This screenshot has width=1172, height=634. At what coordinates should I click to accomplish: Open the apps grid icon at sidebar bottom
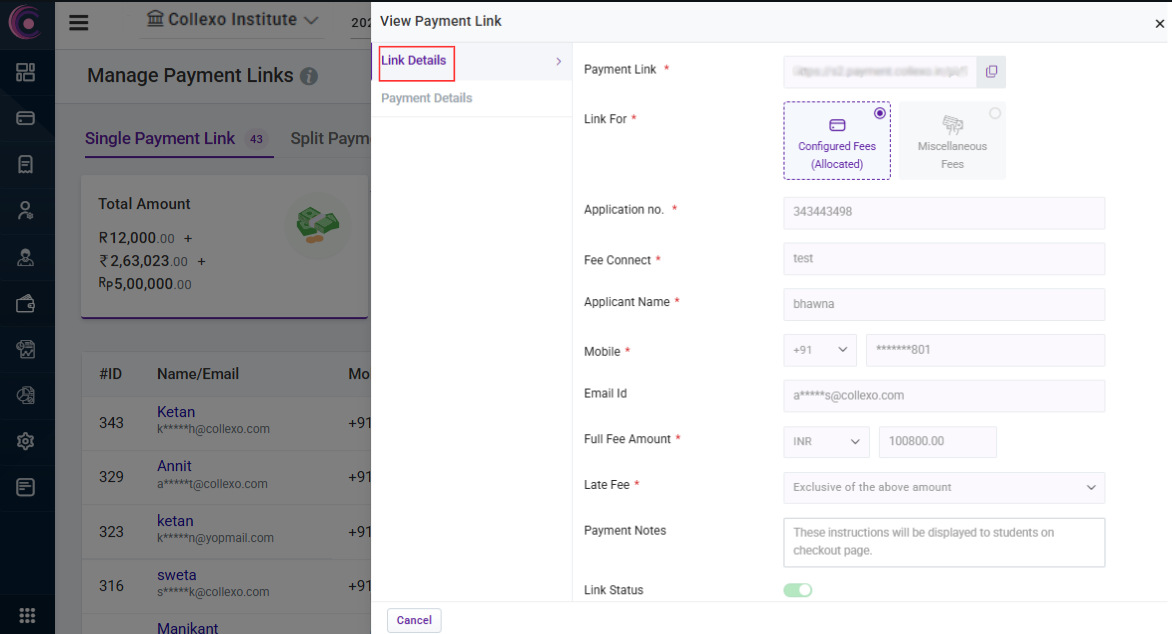point(27,615)
